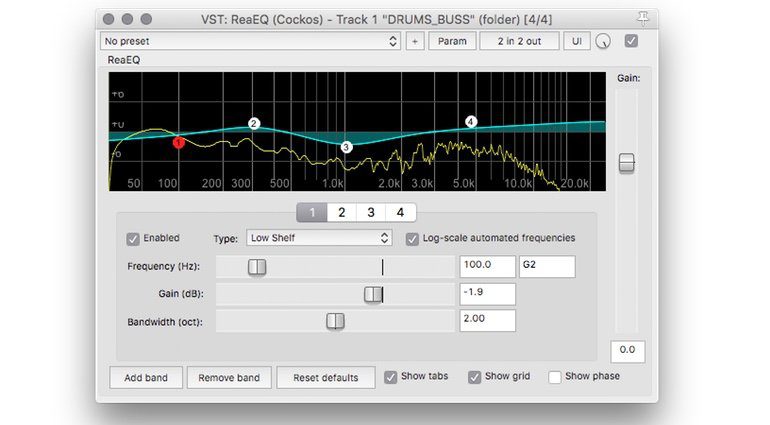Uncheck Show grid option

coord(474,377)
